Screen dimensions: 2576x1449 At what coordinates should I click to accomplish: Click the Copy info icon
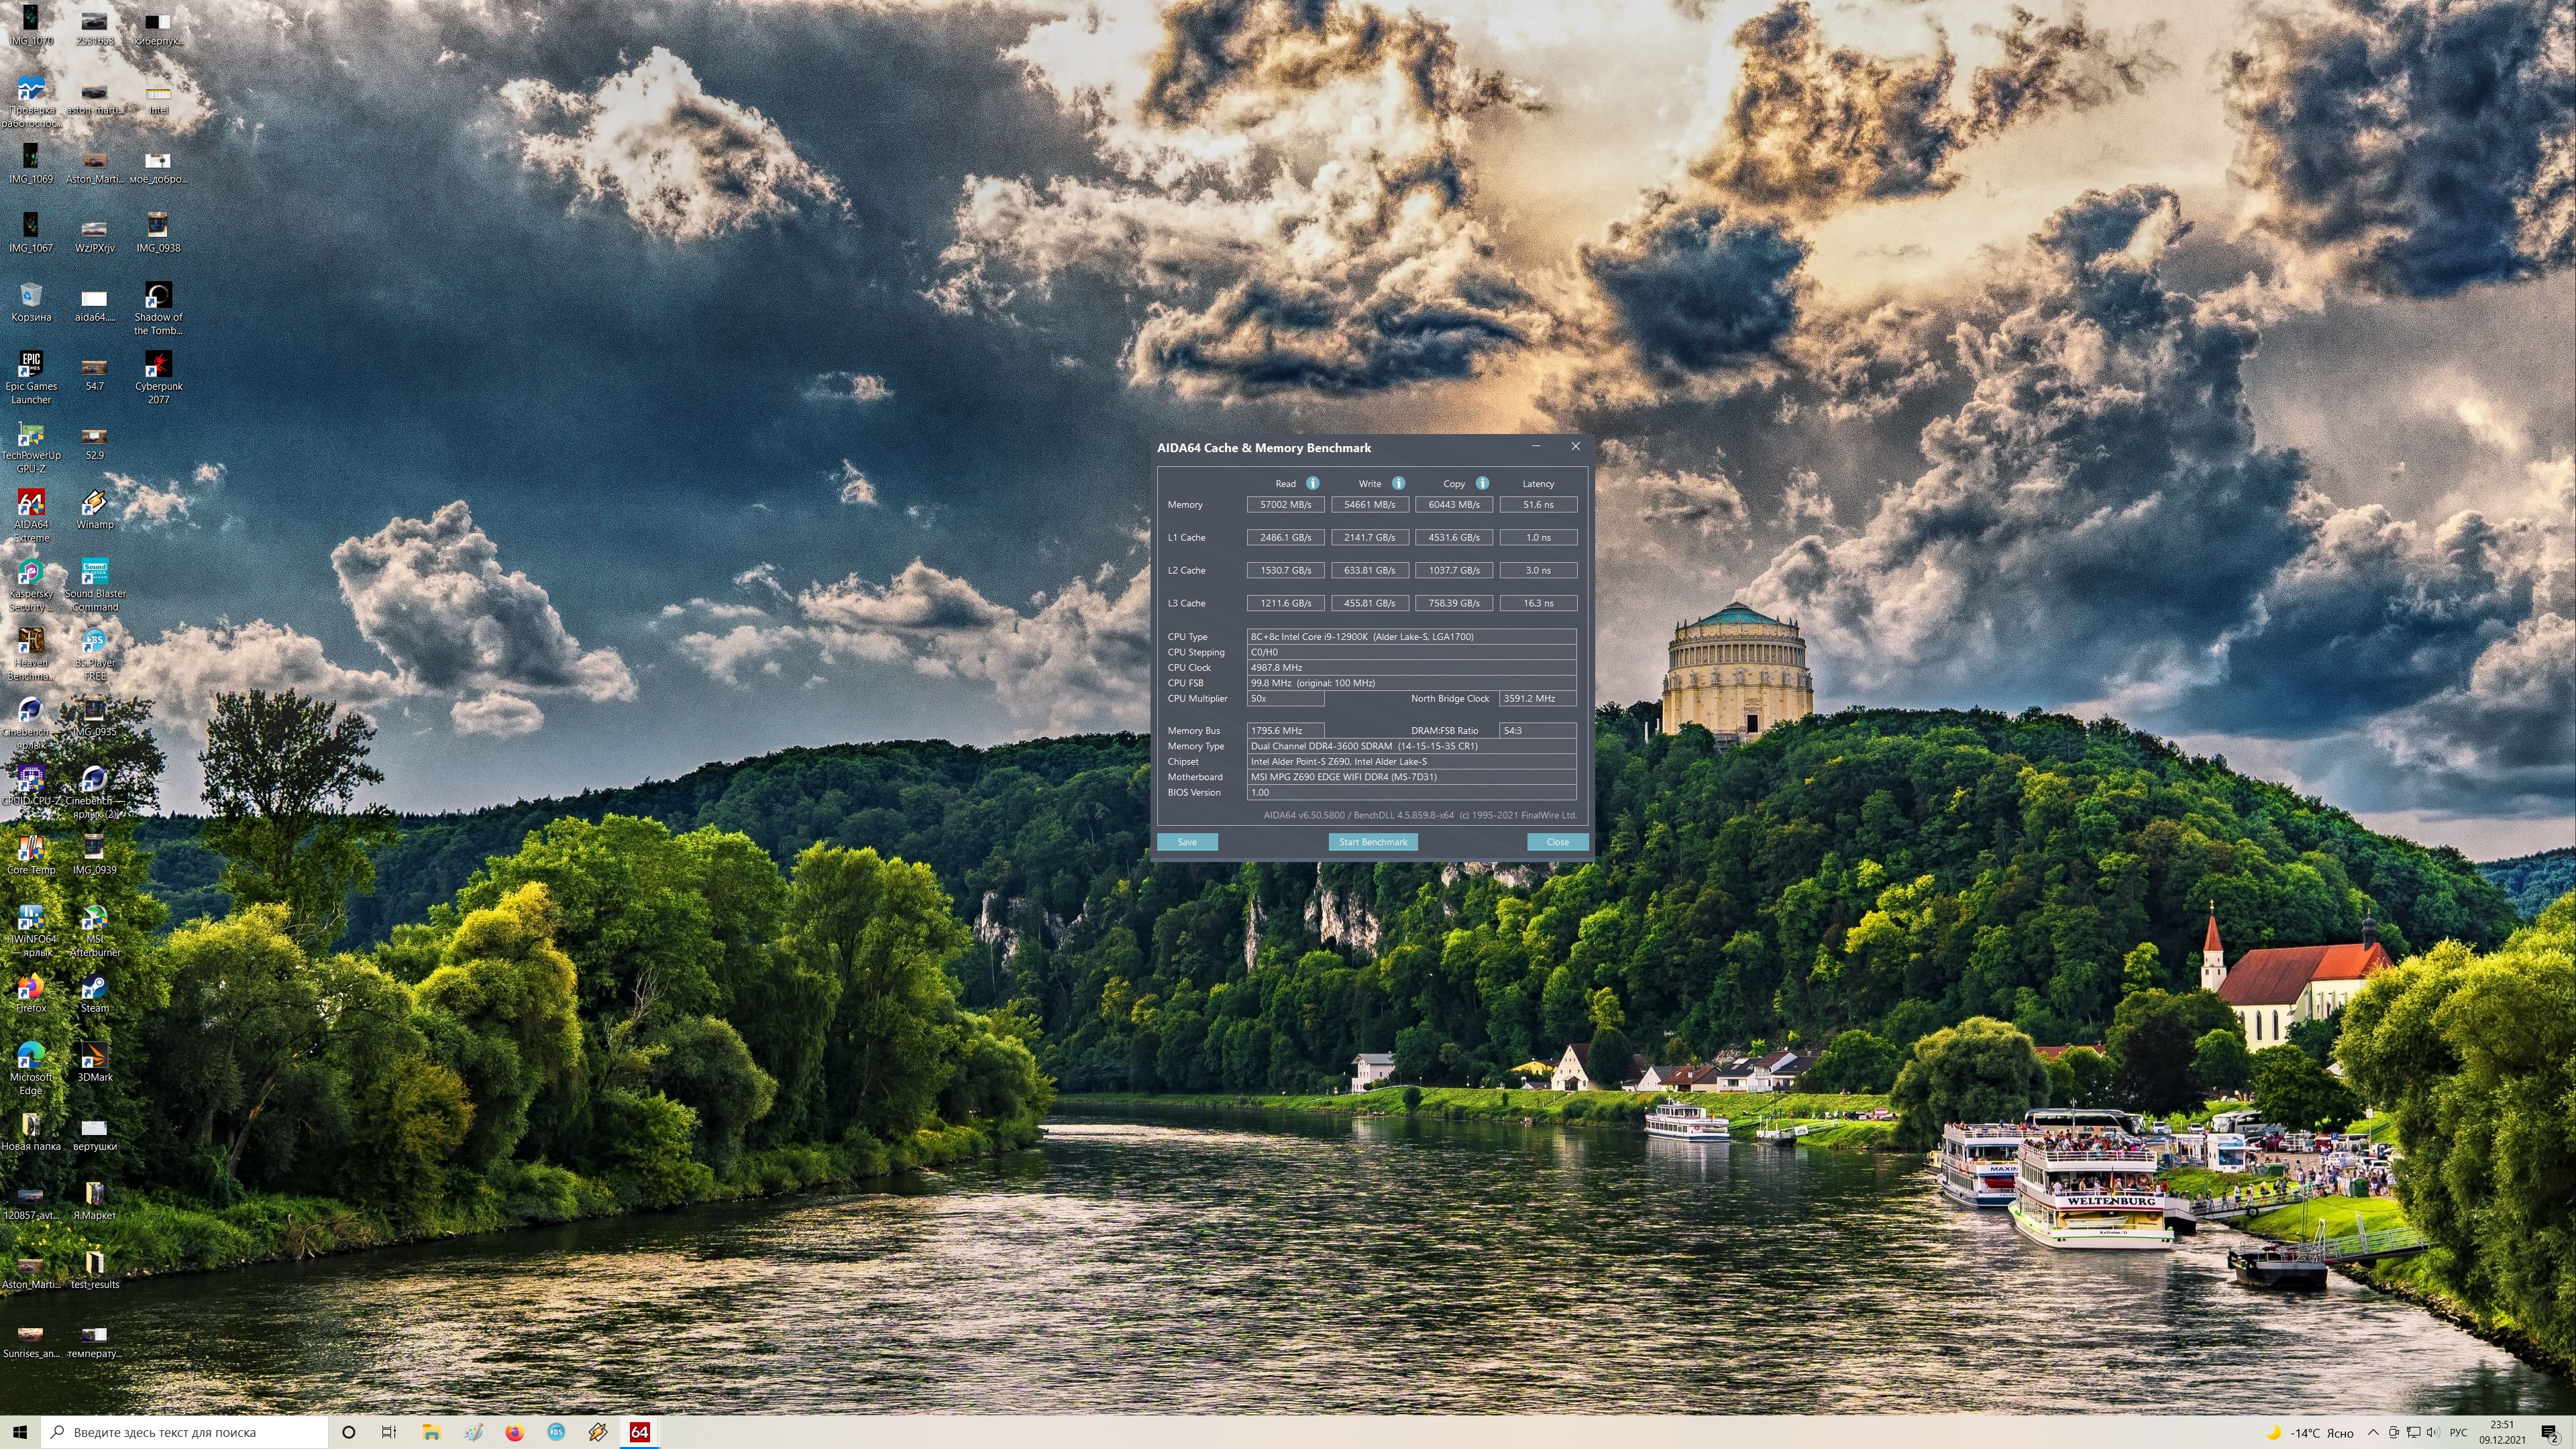click(1482, 483)
